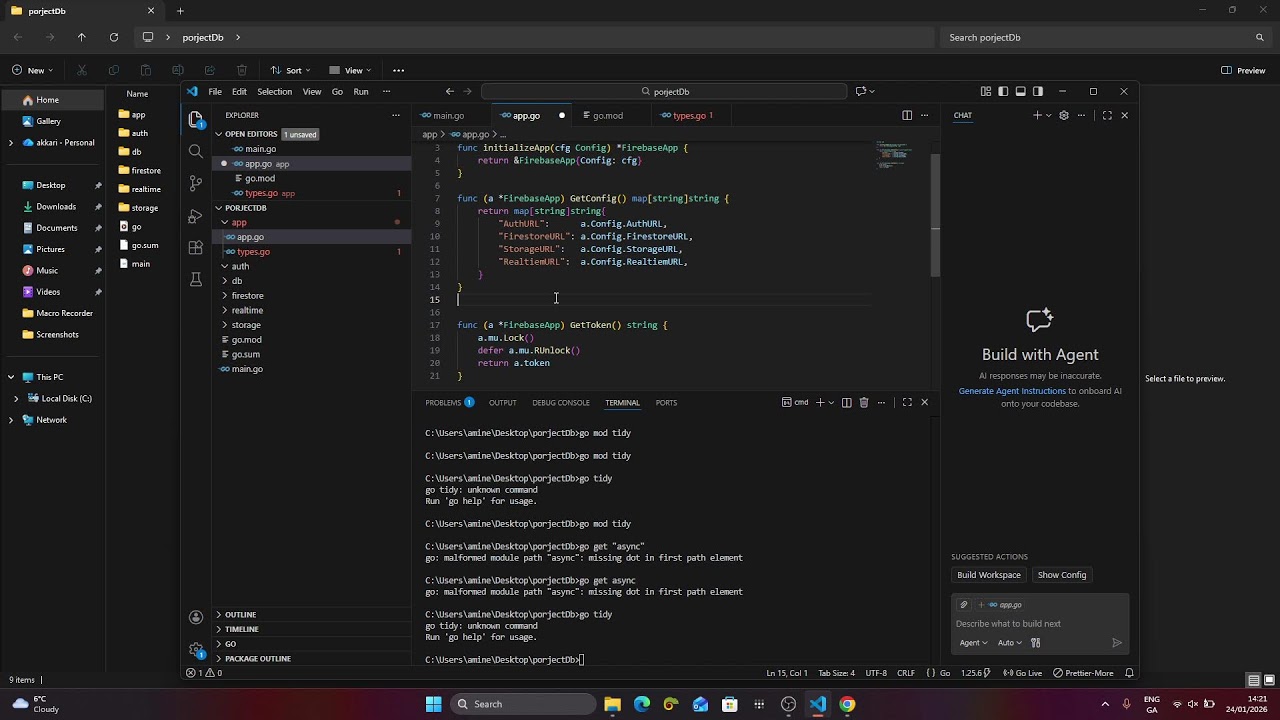Click the editor vertical scrollbar

tap(935, 216)
